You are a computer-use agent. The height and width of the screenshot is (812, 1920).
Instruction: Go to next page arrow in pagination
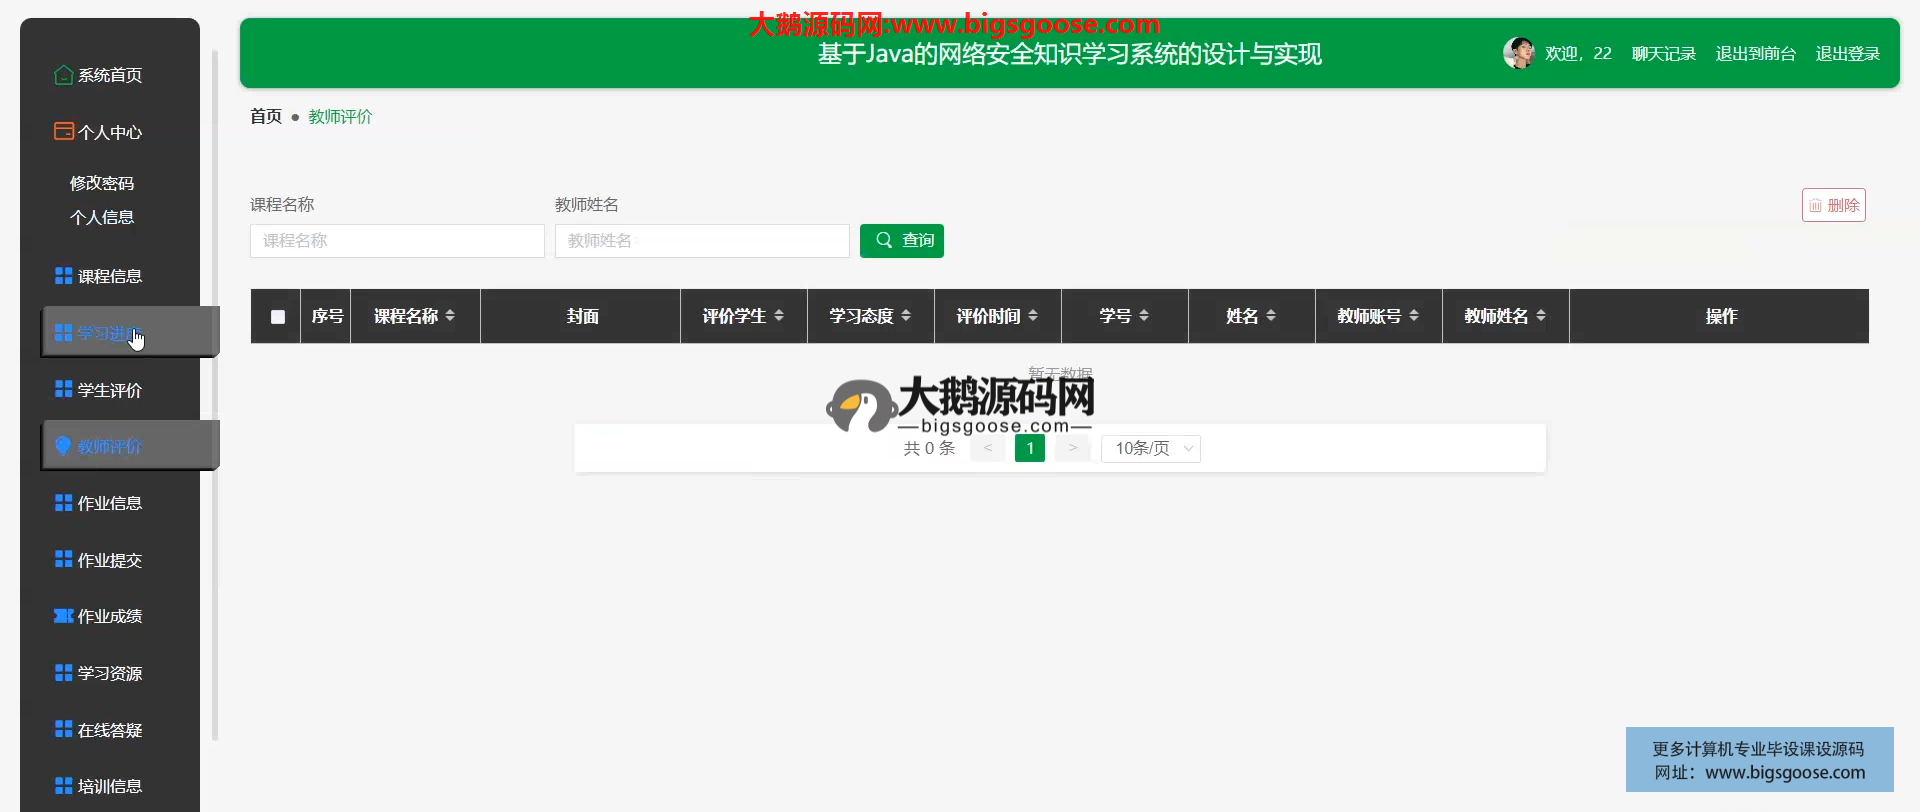1072,448
